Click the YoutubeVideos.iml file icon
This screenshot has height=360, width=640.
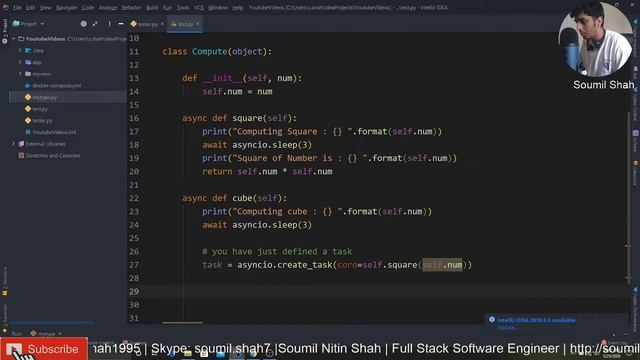coord(28,132)
